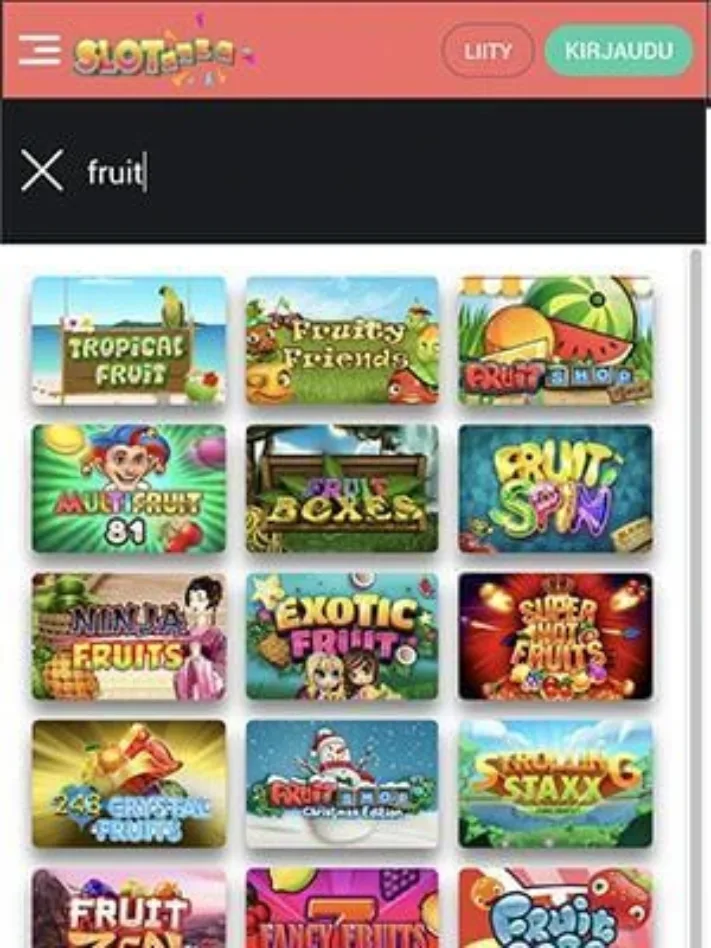Open the hamburger menu icon
Image resolution: width=711 pixels, height=948 pixels.
[39, 50]
